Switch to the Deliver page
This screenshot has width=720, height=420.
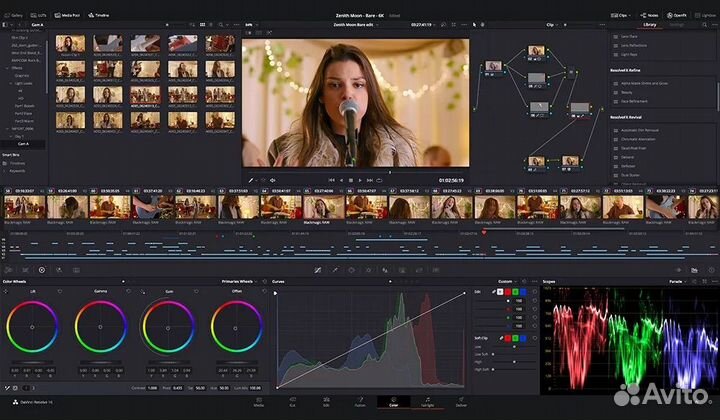(x=461, y=403)
